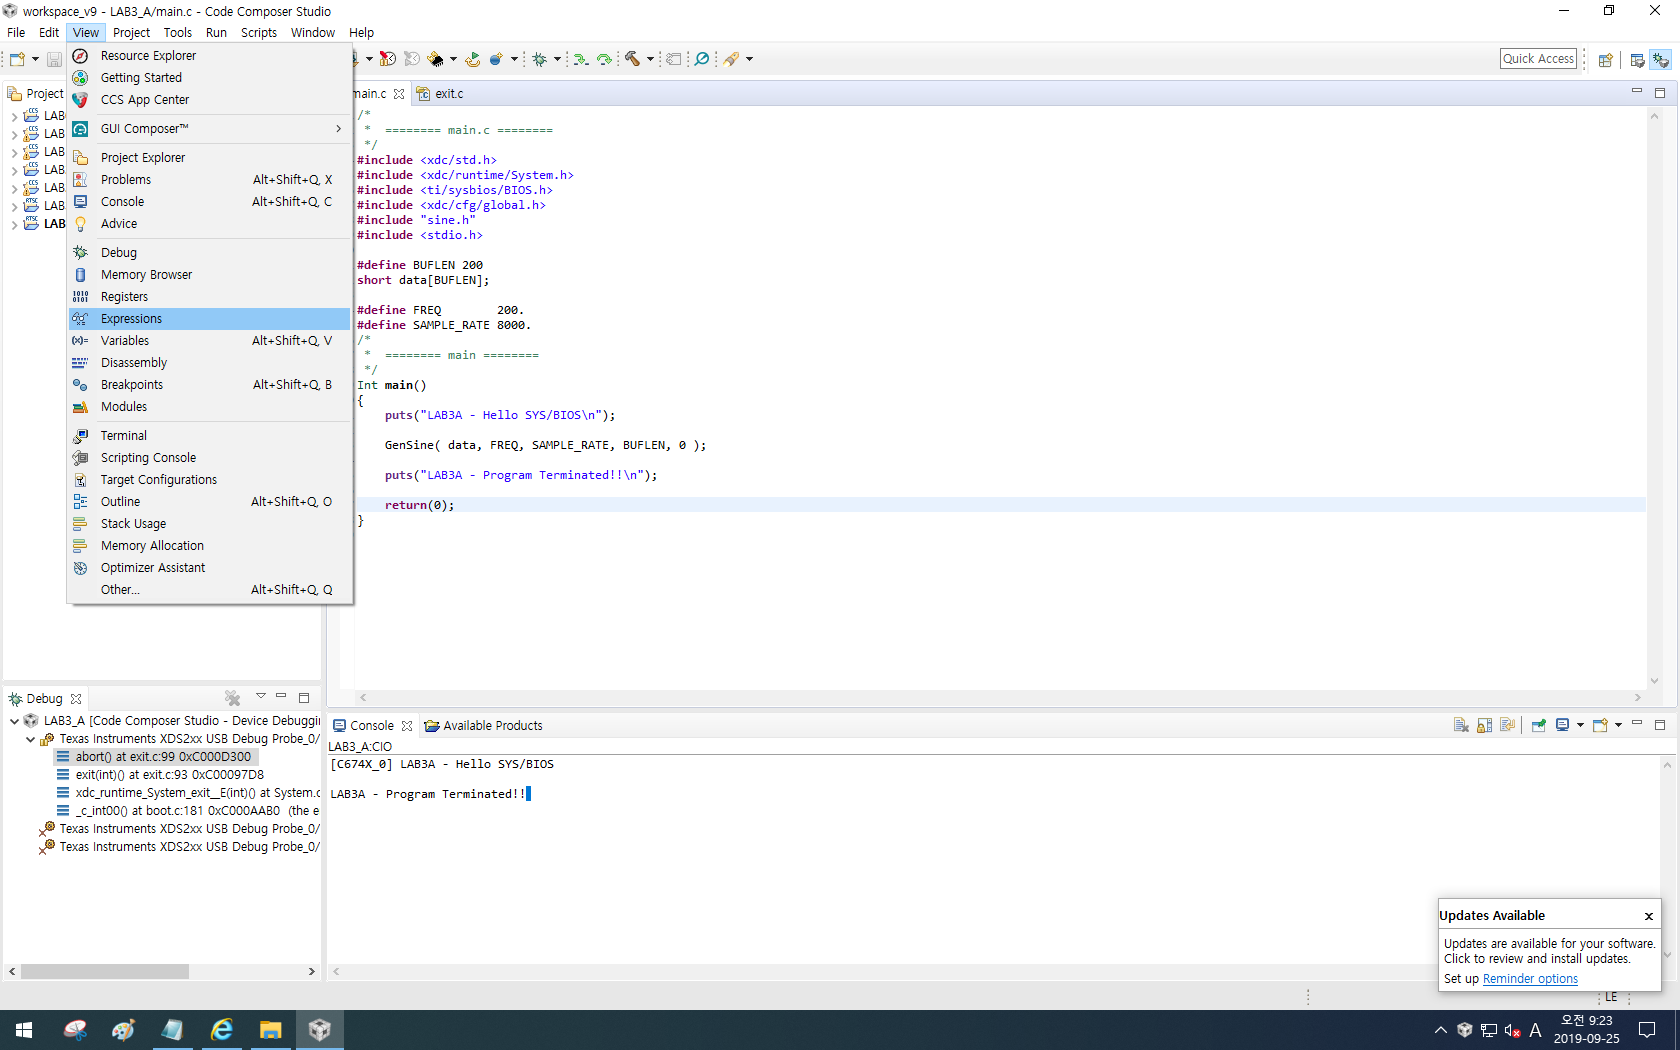Select Variables in View menu
This screenshot has width=1680, height=1050.
click(x=209, y=341)
